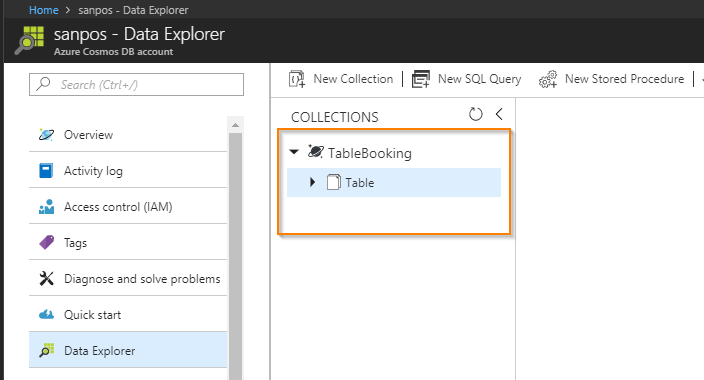Collapse the Collections pane with the chevron
This screenshot has height=380, width=704.
point(499,114)
